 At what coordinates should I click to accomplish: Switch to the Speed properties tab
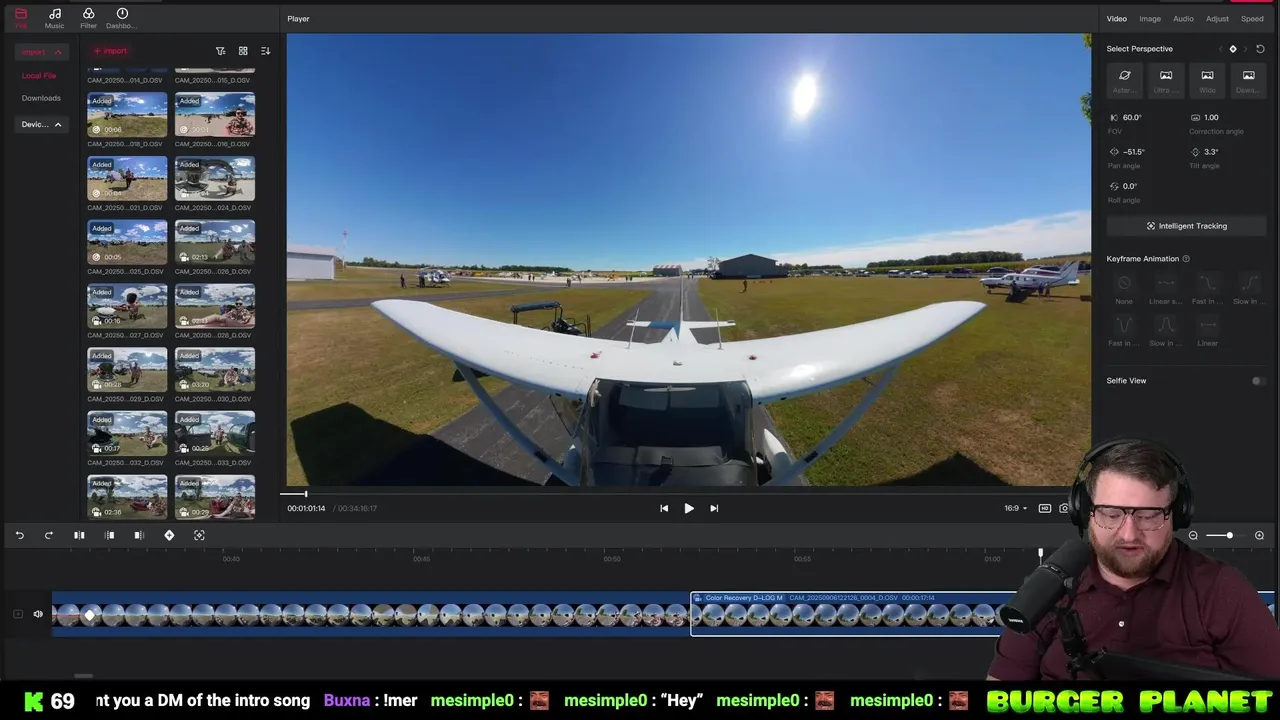pos(1252,19)
